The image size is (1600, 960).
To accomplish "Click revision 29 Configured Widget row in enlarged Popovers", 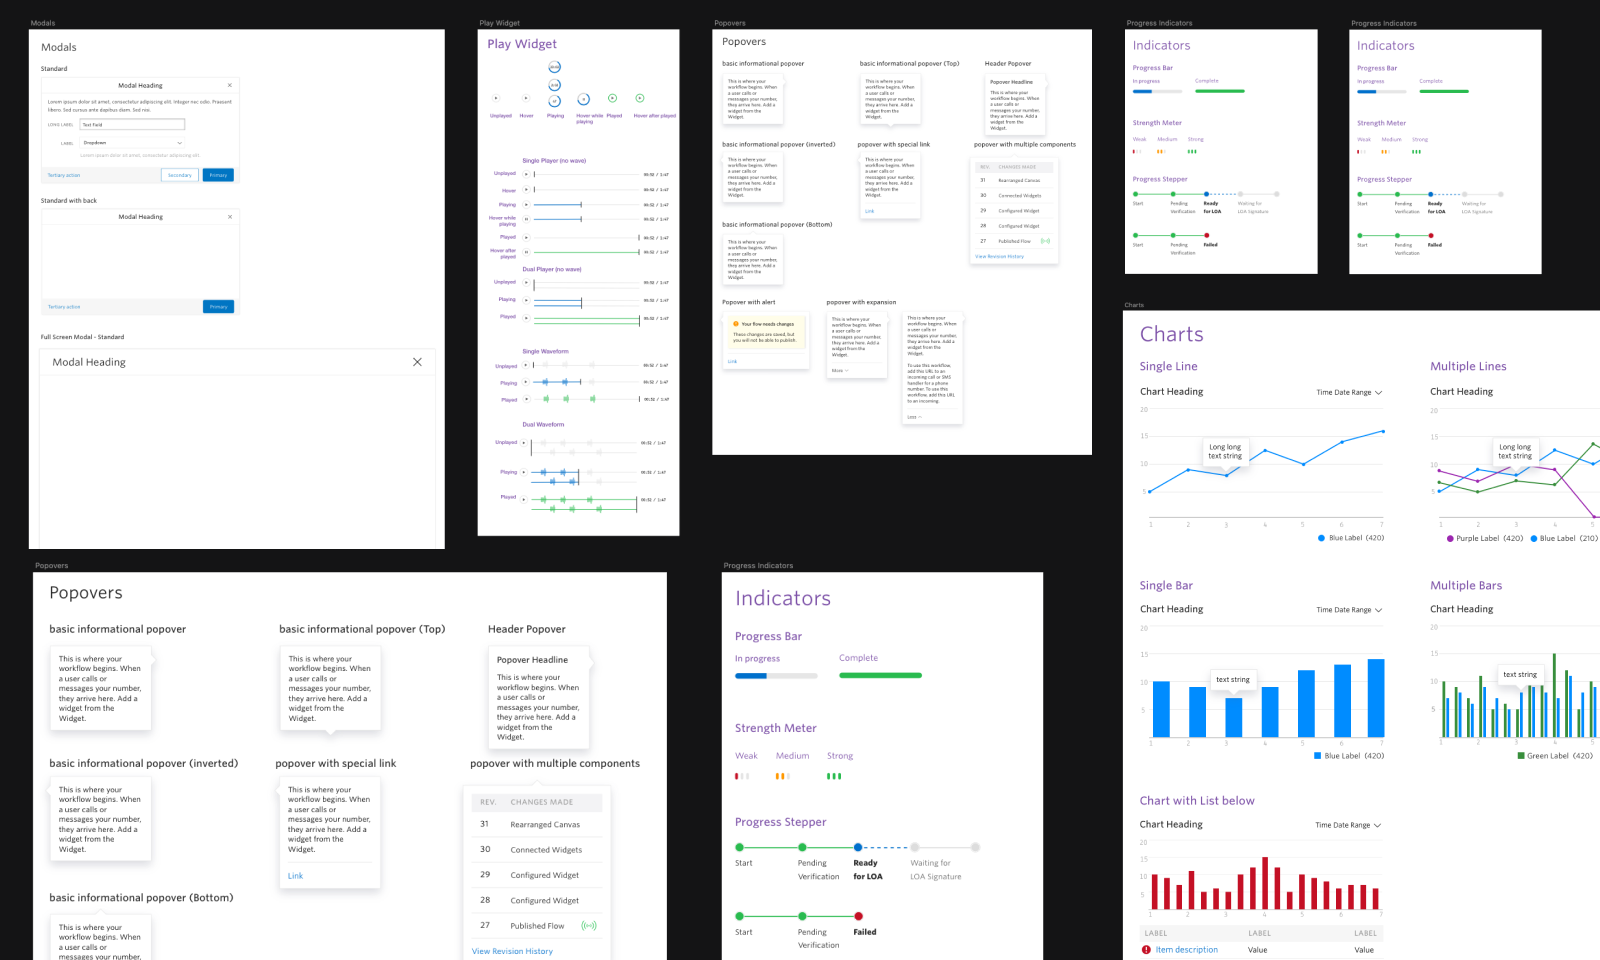I will pyautogui.click(x=535, y=875).
